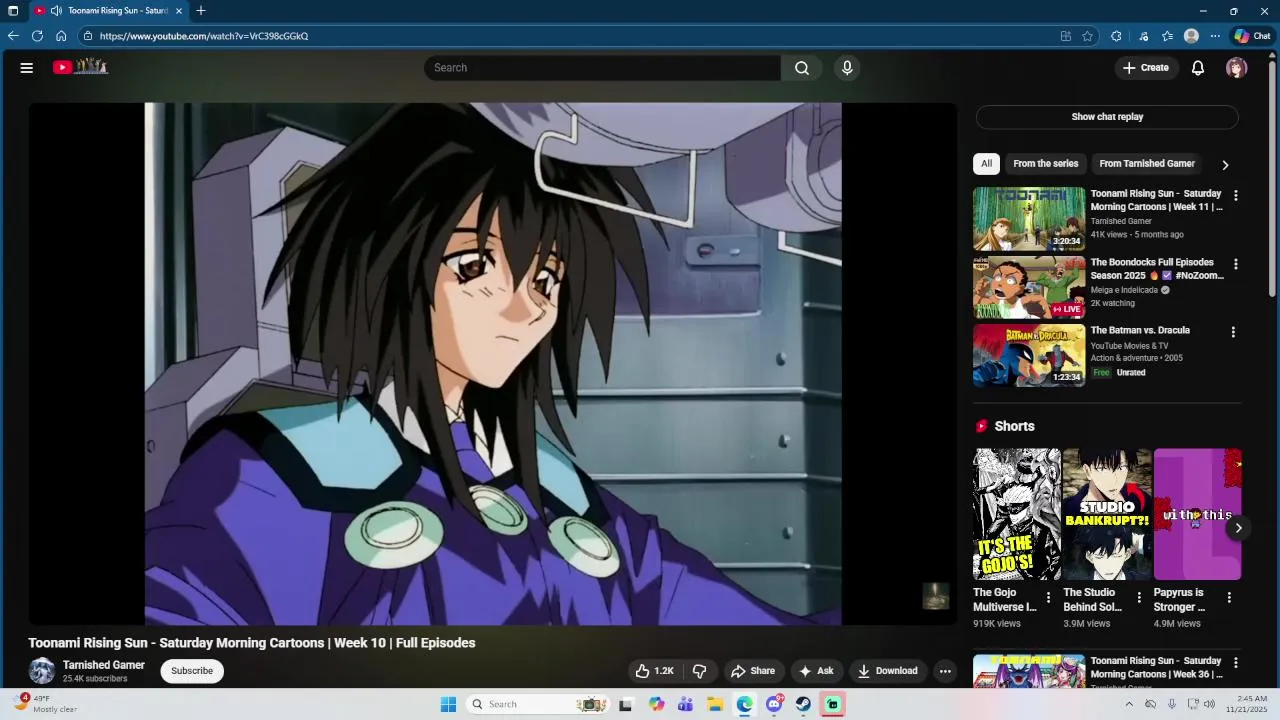Show next Shorts with arrow
Image resolution: width=1280 pixels, height=720 pixels.
pyautogui.click(x=1238, y=528)
